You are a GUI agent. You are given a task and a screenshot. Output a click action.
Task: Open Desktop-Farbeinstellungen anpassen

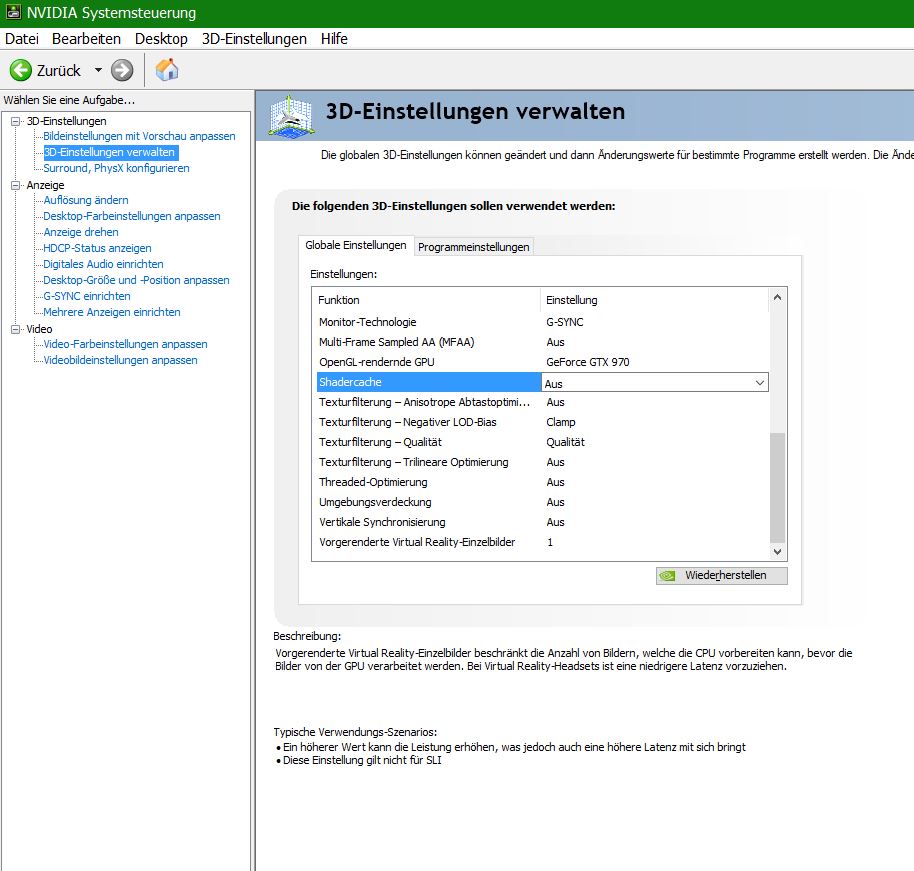[x=132, y=216]
